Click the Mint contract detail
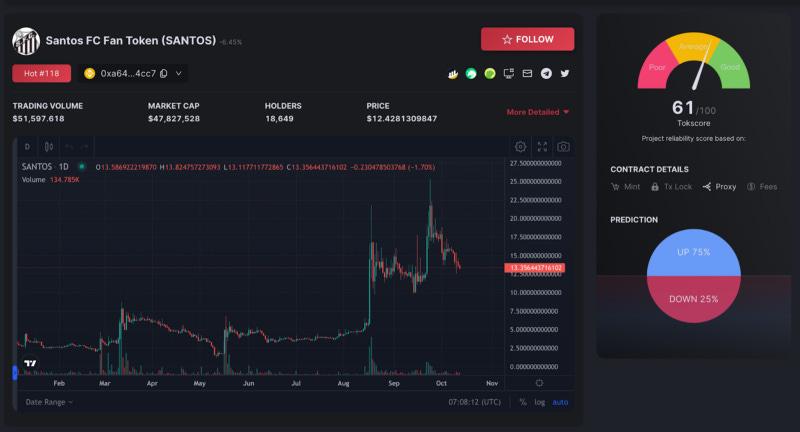This screenshot has width=800, height=432. point(626,187)
